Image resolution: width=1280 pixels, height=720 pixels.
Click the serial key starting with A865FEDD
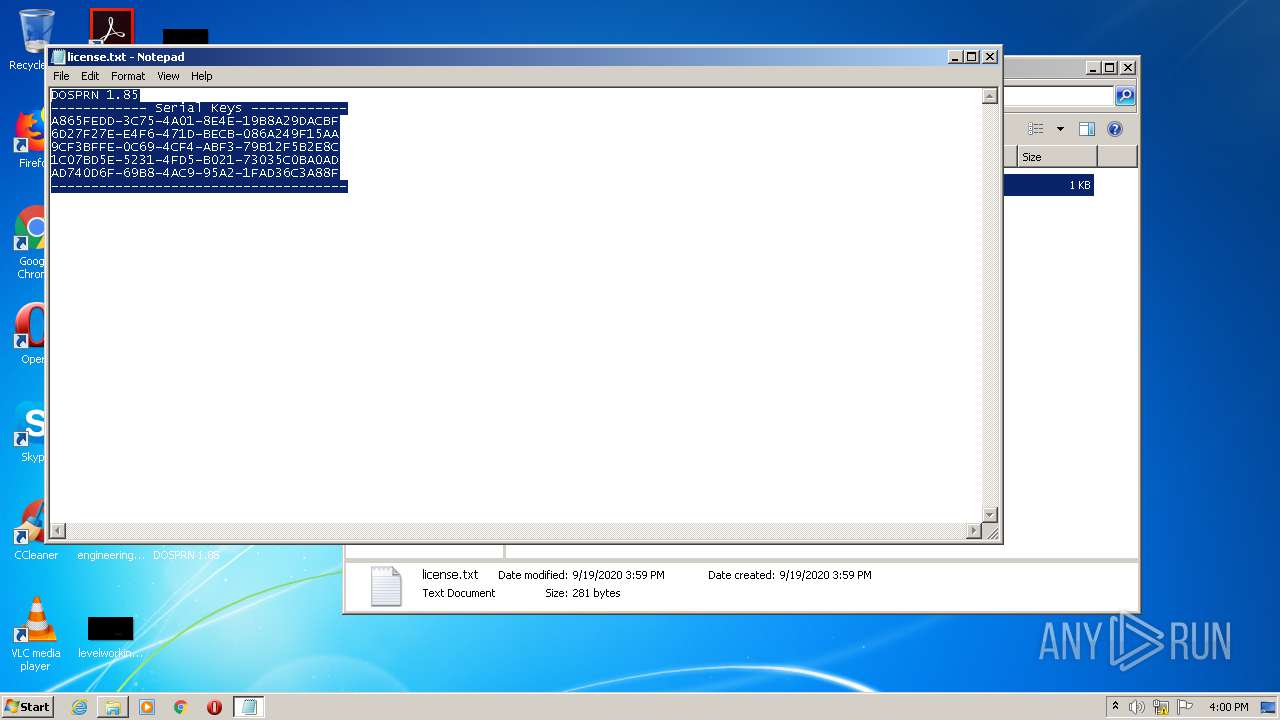(x=195, y=121)
